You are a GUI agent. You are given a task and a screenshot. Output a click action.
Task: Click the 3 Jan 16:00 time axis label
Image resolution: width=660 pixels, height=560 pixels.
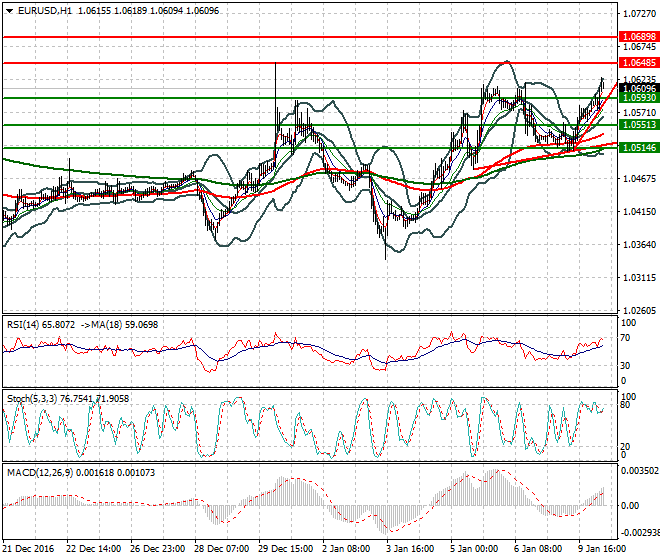410,549
